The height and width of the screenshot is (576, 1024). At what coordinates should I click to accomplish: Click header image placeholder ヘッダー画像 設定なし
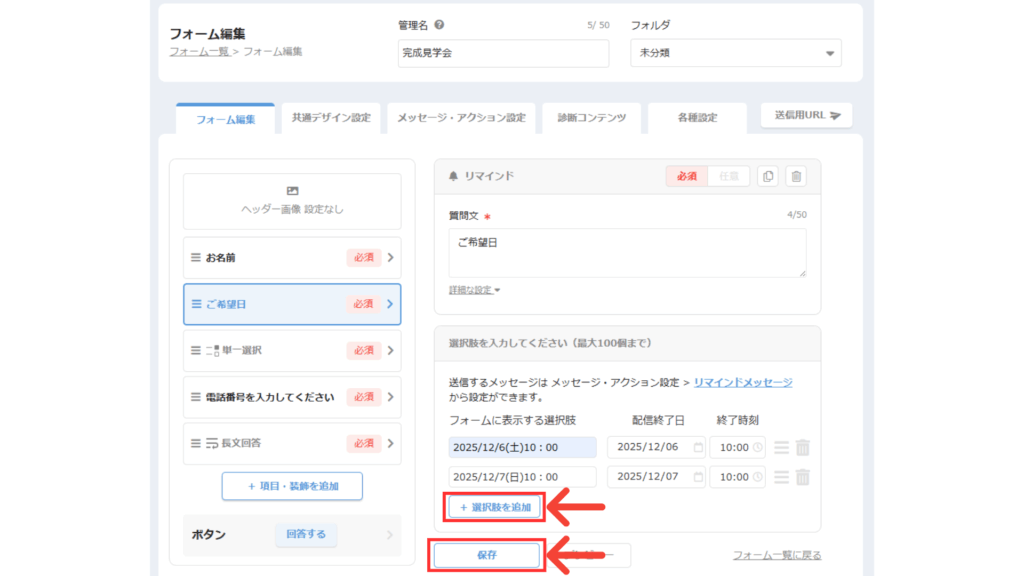(x=292, y=201)
